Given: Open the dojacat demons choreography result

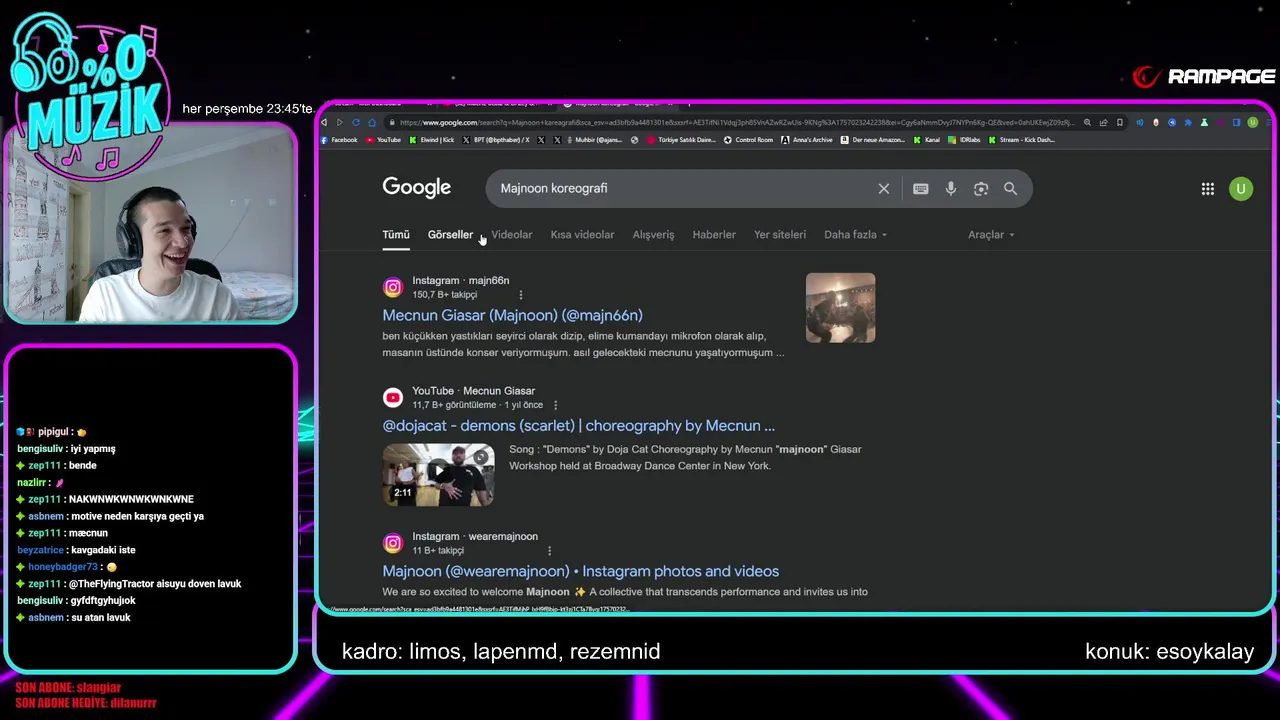Looking at the screenshot, I should click(578, 426).
